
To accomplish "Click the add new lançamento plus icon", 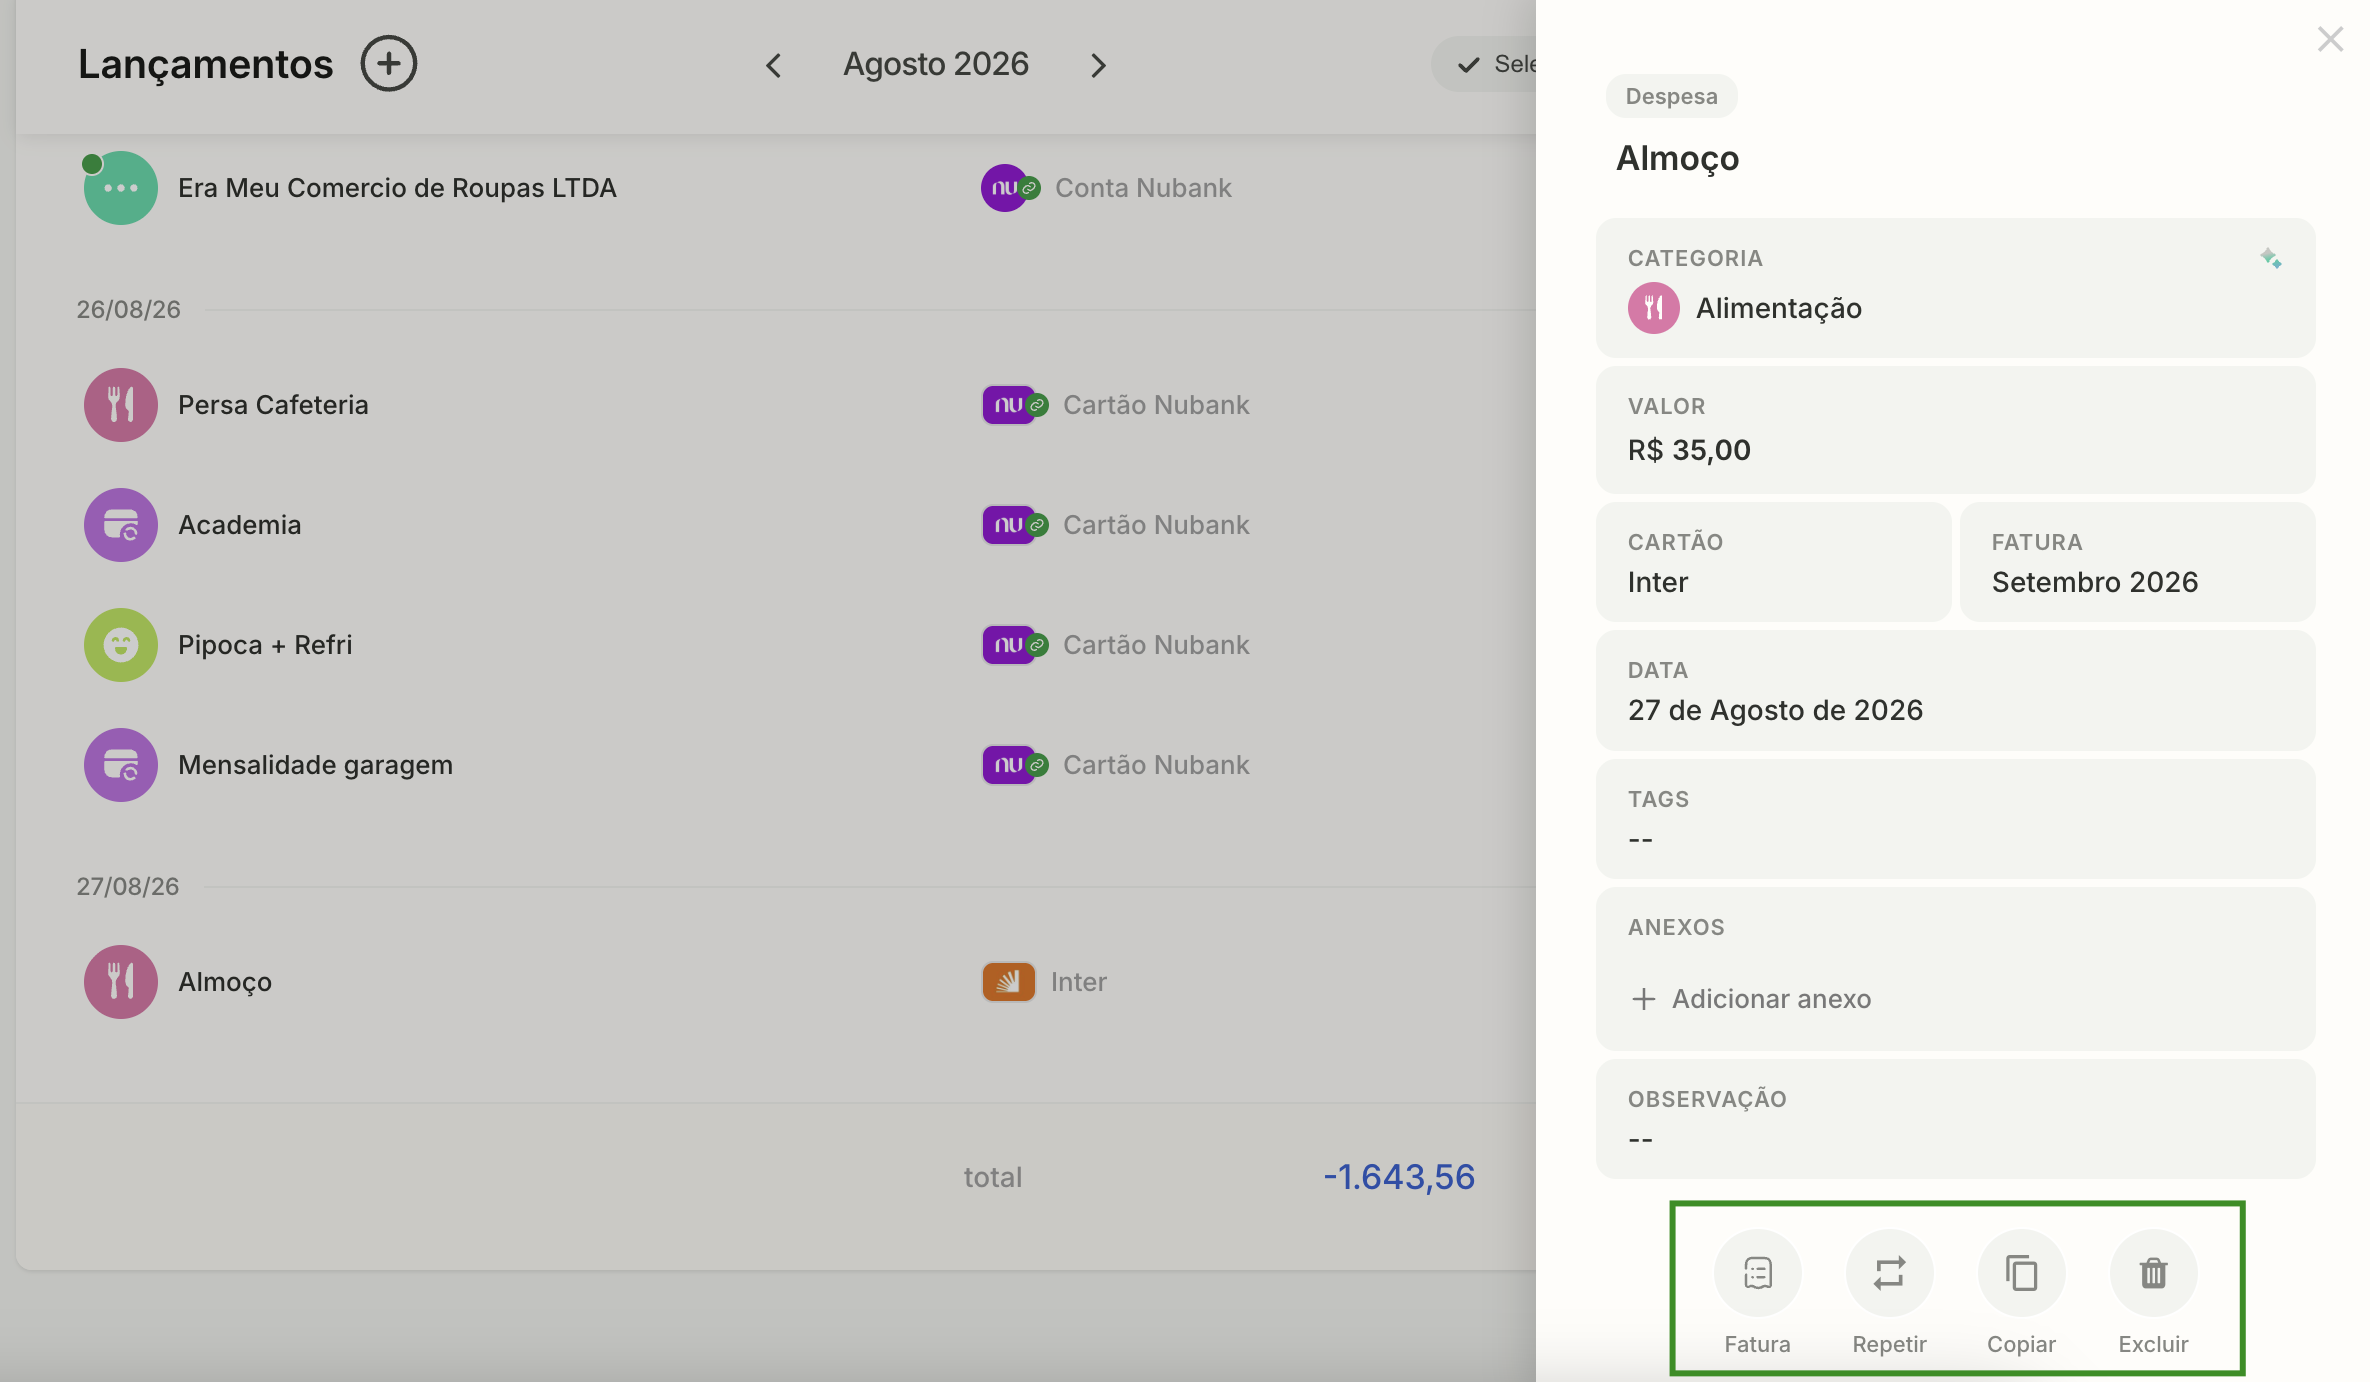I will pos(388,64).
